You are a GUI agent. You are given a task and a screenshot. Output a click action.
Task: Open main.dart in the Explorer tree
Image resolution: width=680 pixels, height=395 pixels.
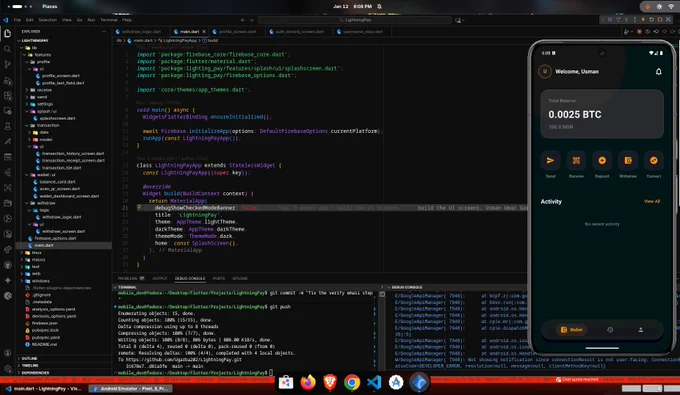pos(64,245)
